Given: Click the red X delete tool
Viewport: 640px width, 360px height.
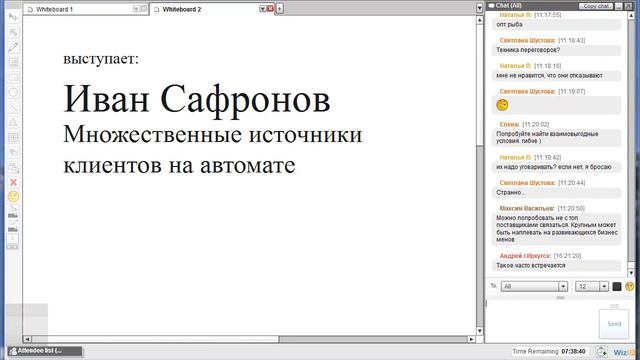Looking at the screenshot, I should click(13, 182).
